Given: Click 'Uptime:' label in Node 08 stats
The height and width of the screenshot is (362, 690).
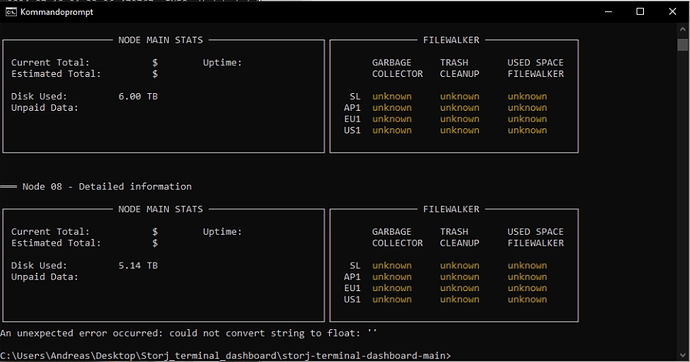Looking at the screenshot, I should pos(222,232).
